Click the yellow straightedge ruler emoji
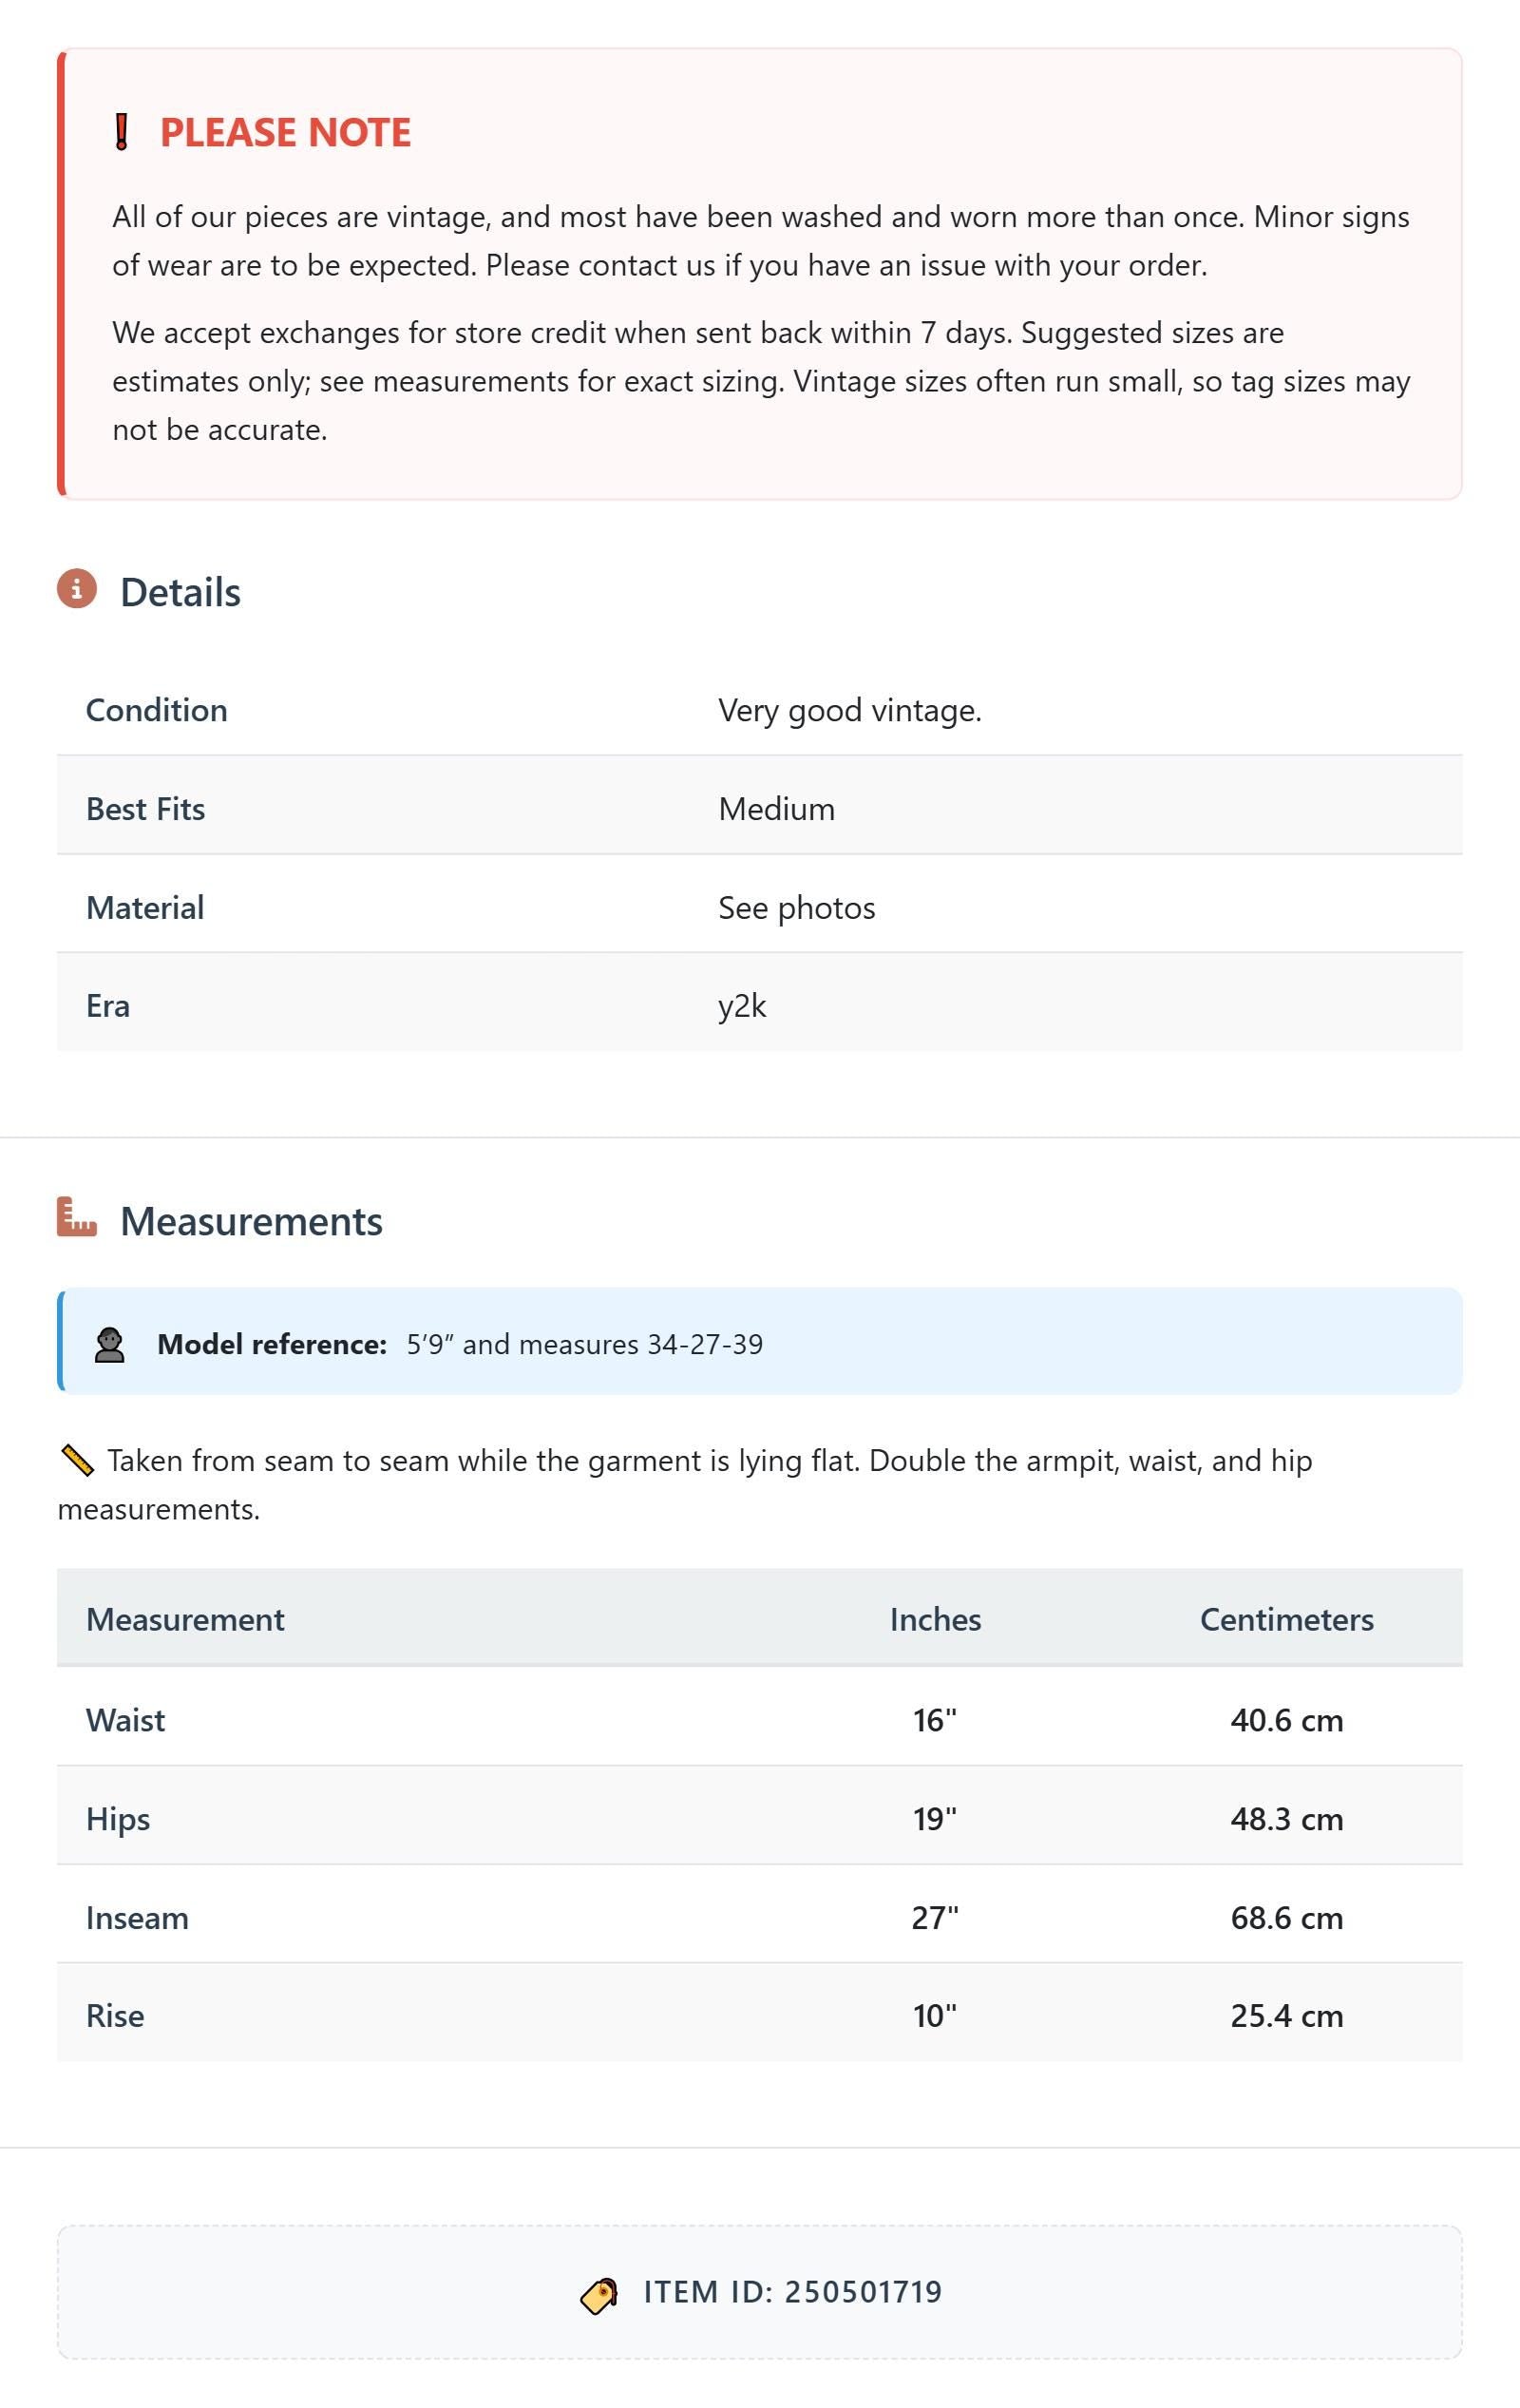This screenshot has width=1520, height=2408. tap(77, 1460)
